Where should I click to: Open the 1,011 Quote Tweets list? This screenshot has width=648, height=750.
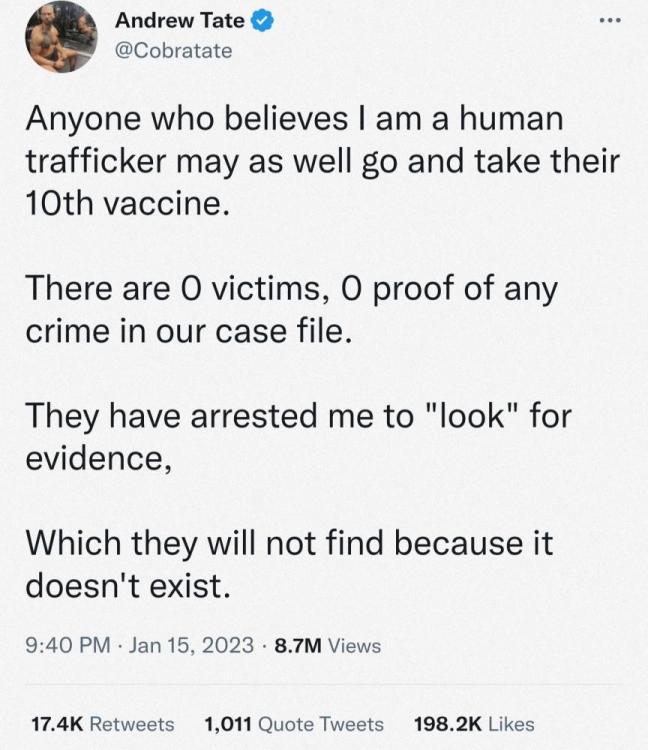coord(293,724)
